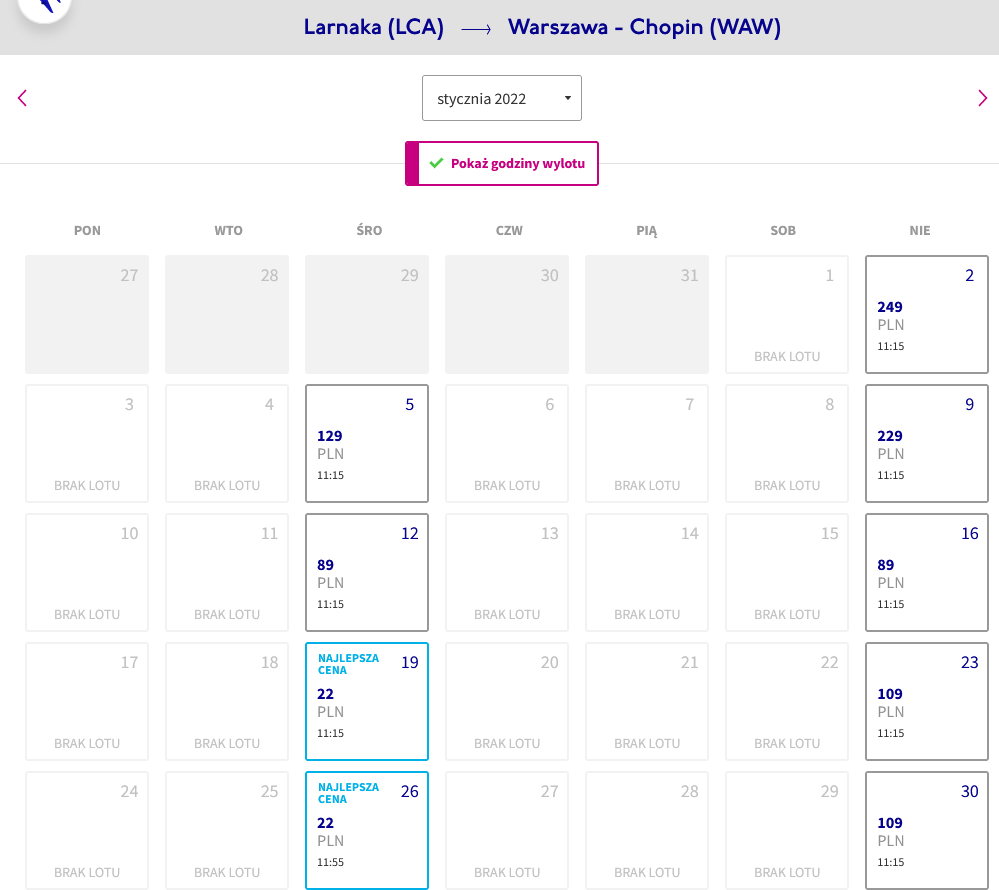The width and height of the screenshot is (999, 890).
Task: Choose January 30 flight for 109 PLN
Action: [x=926, y=831]
